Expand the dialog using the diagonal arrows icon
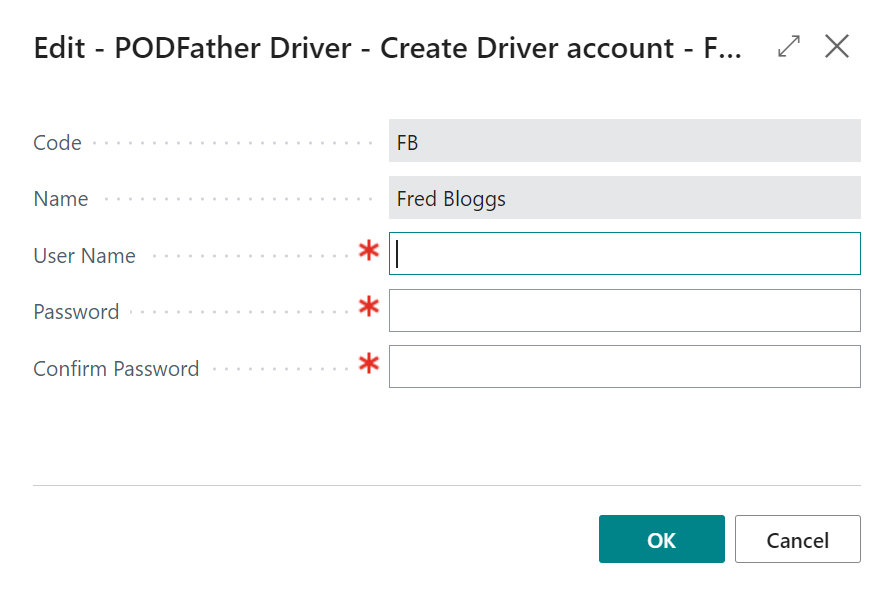The height and width of the screenshot is (596, 892). click(788, 47)
